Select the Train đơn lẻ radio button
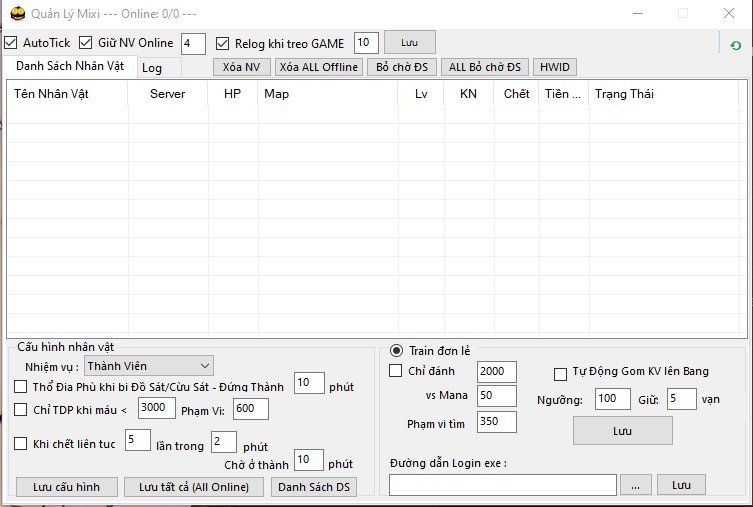This screenshot has width=753, height=507. tap(396, 350)
